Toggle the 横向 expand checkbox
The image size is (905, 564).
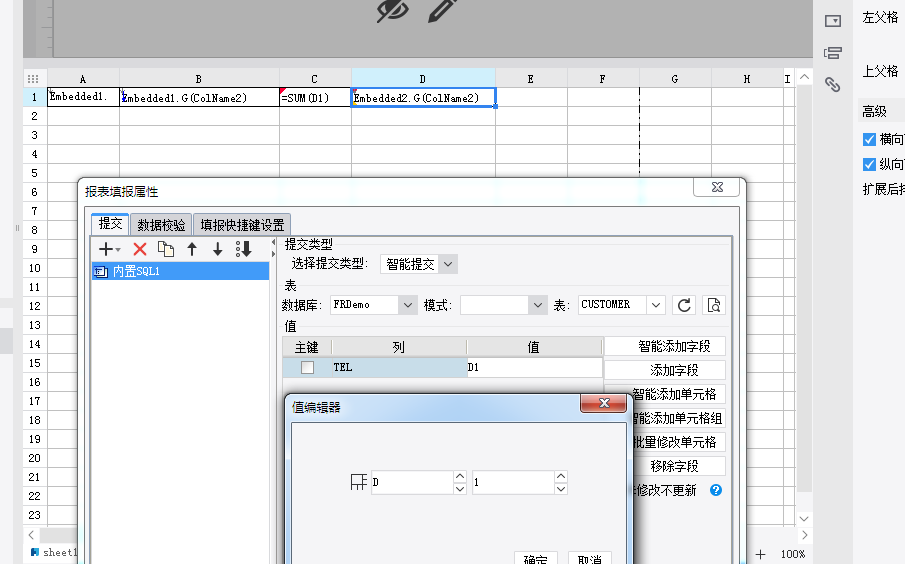[x=869, y=139]
